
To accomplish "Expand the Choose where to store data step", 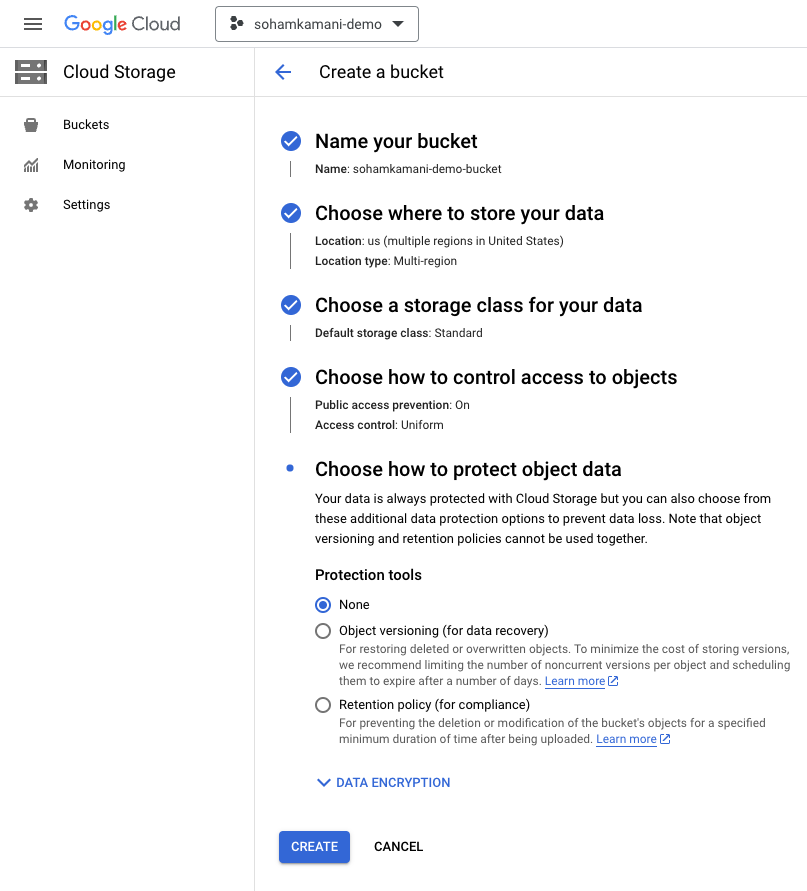I will [x=459, y=213].
